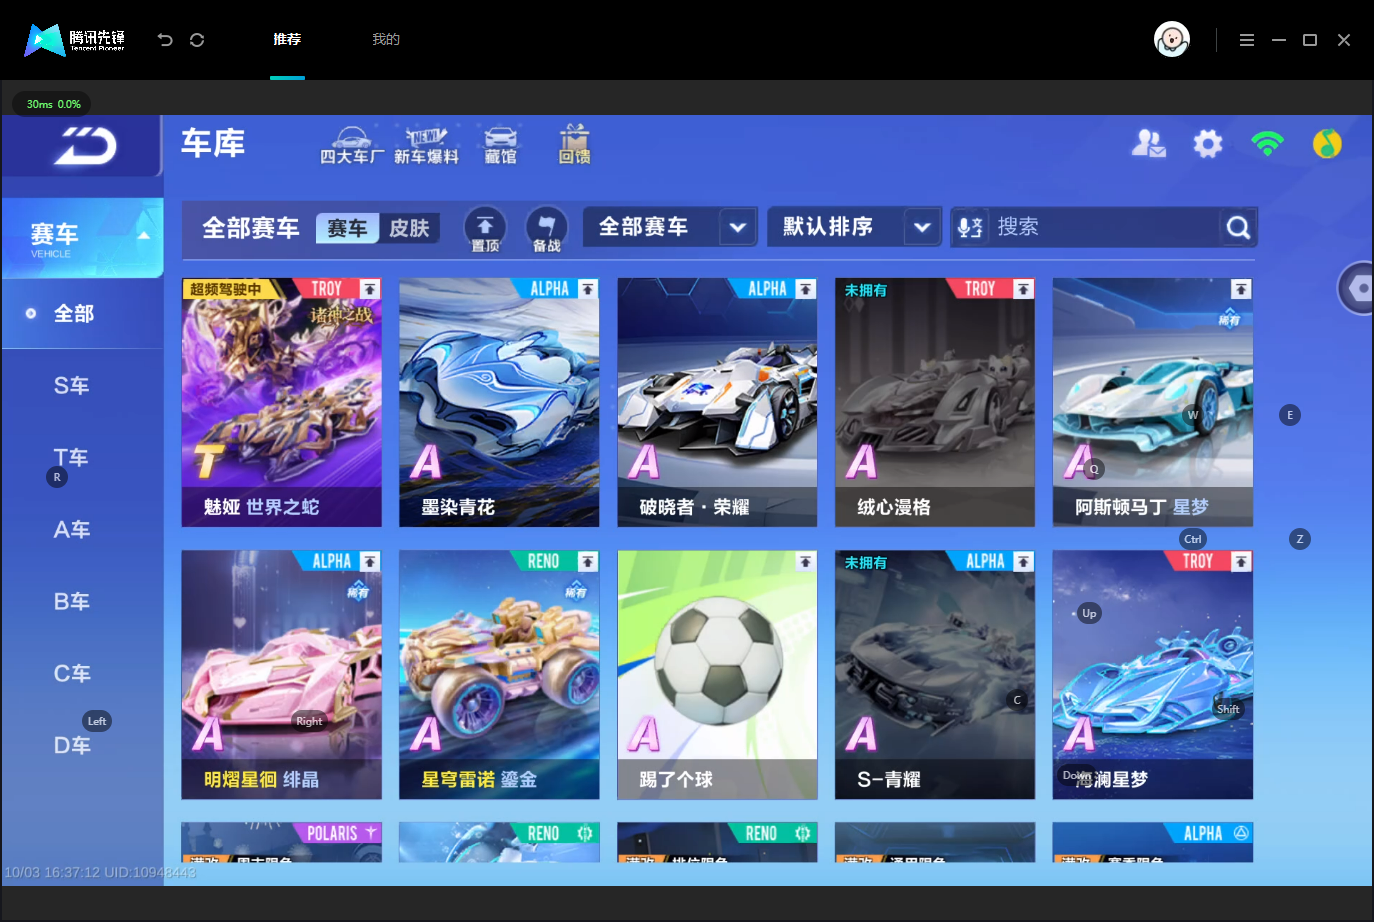The image size is (1374, 922).
Task: Click the E key overlay button
Action: [1290, 415]
